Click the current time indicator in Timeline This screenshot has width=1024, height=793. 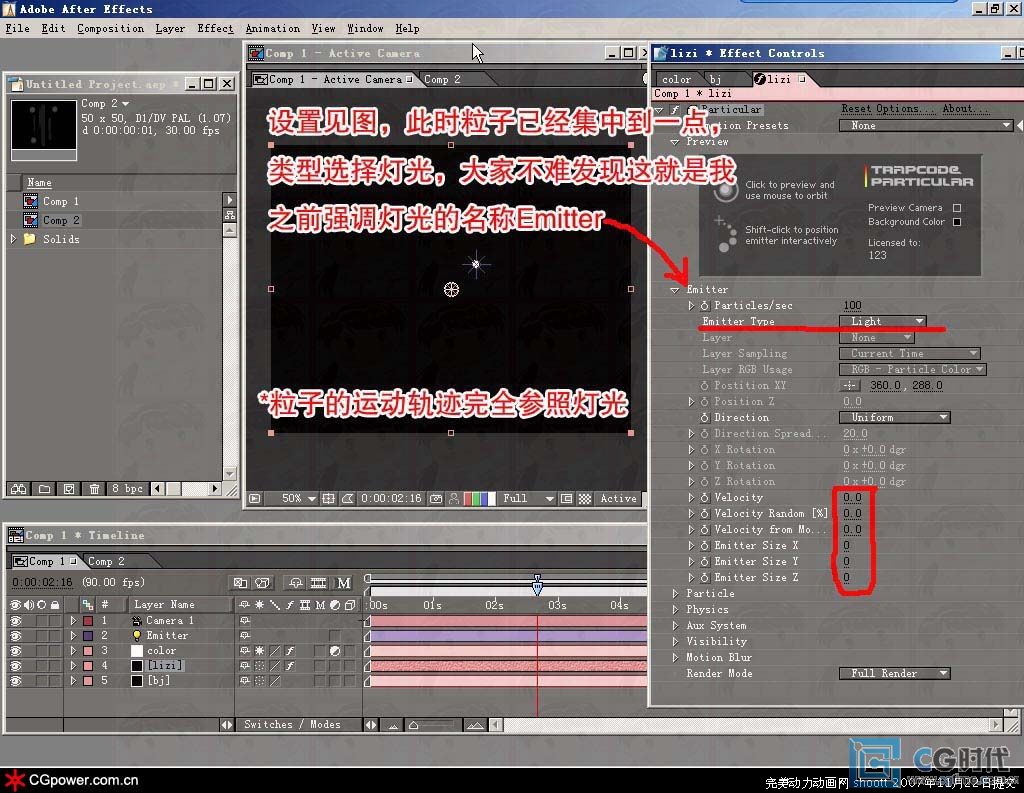[537, 585]
